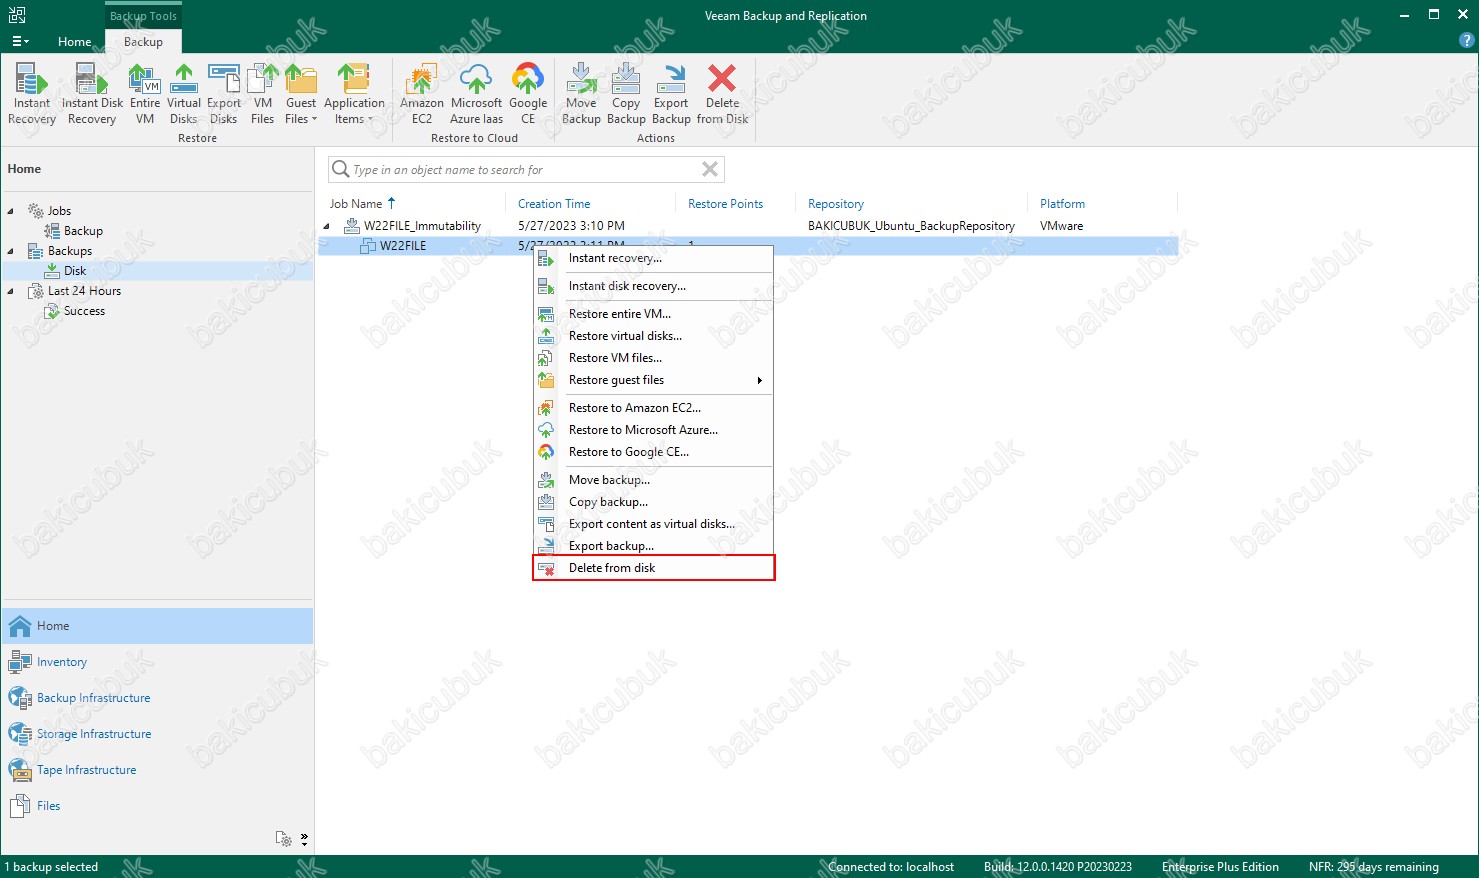1479x878 pixels.
Task: Choose Restore to Amazon EC2 entry
Action: (x=654, y=408)
